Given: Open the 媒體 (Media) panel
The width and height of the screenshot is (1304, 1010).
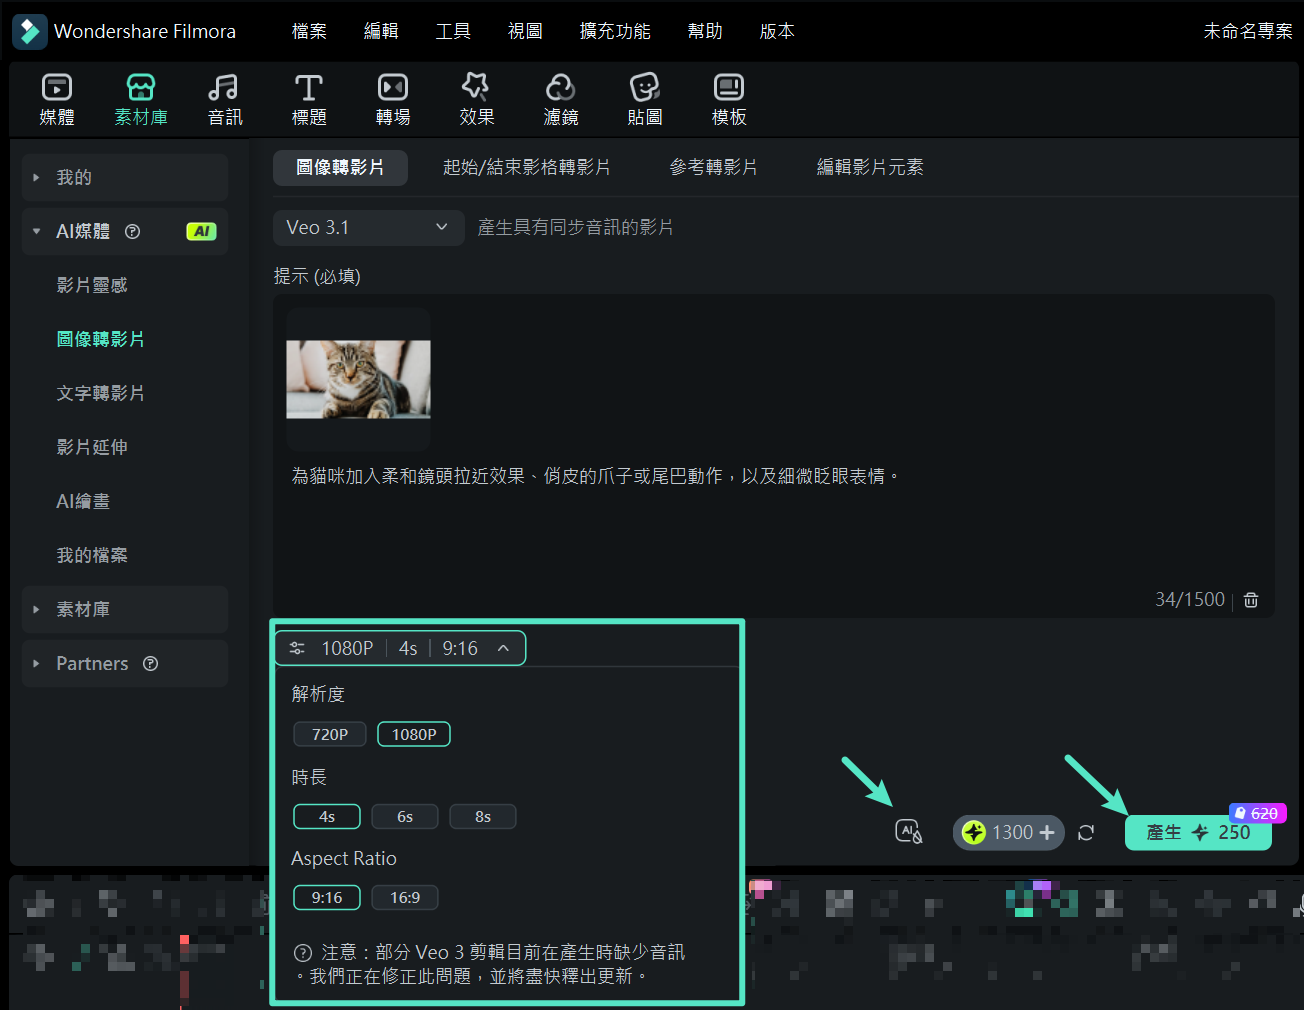Looking at the screenshot, I should point(57,98).
